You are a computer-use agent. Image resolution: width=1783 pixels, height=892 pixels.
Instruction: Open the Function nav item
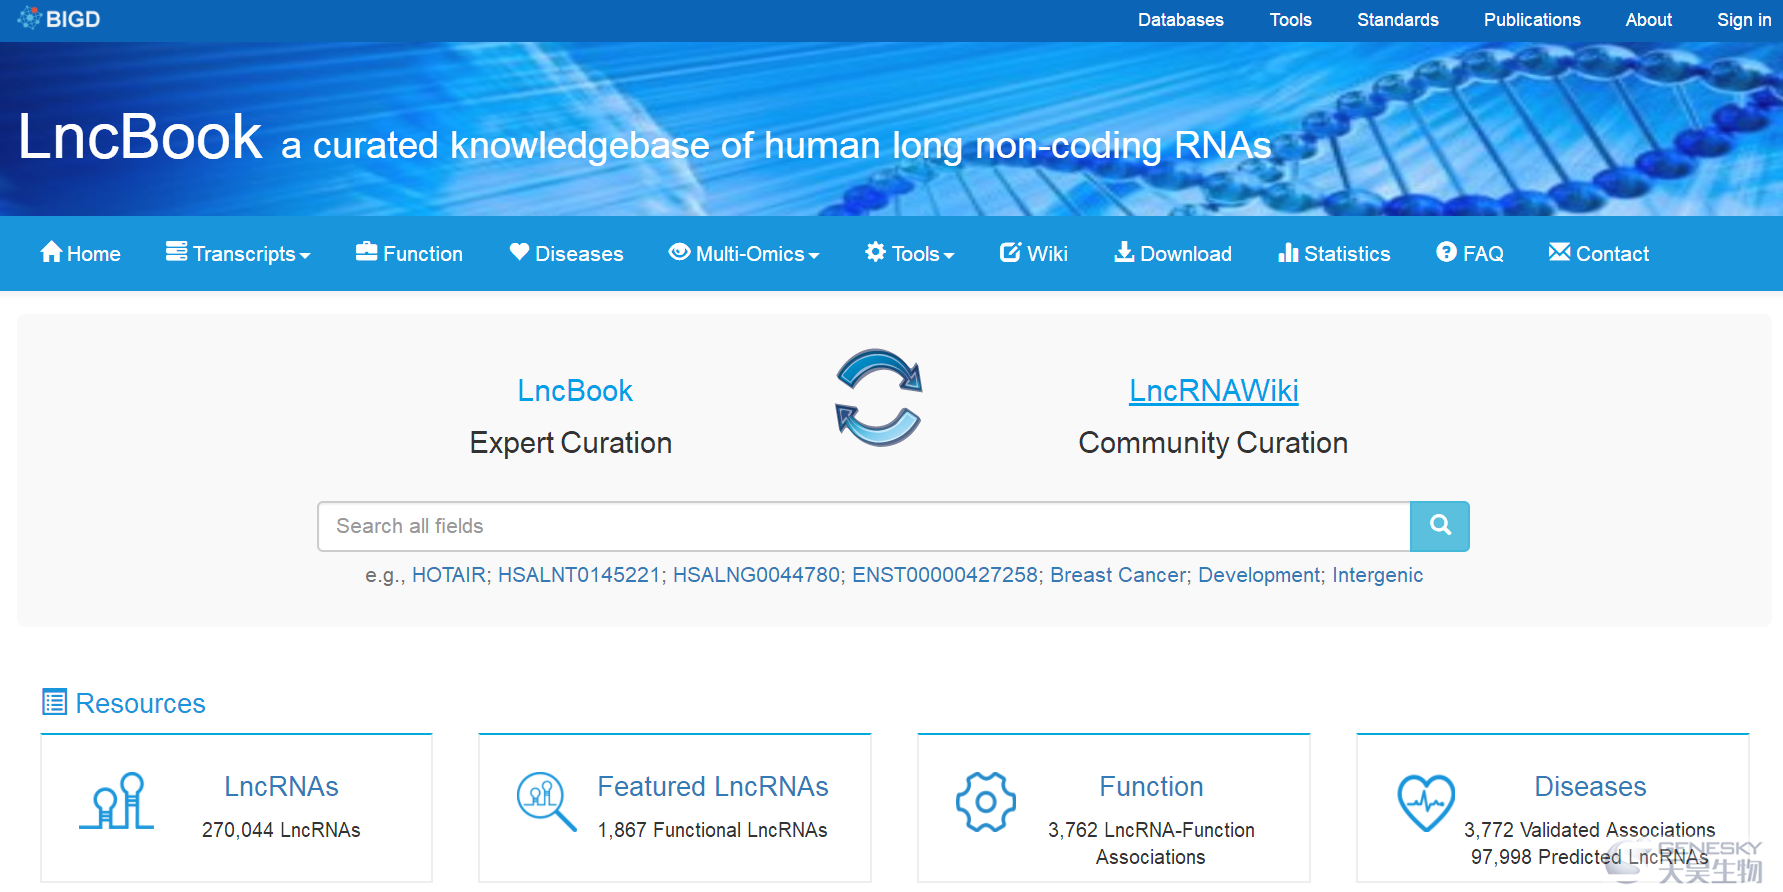(x=409, y=253)
